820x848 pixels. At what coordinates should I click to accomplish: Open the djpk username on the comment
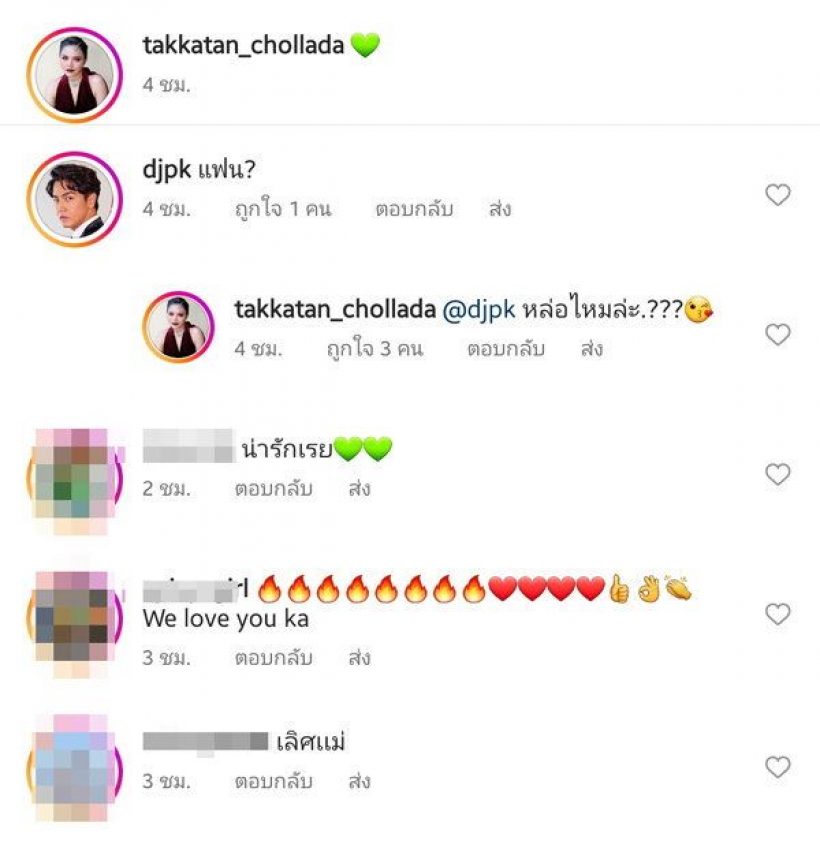pos(167,170)
